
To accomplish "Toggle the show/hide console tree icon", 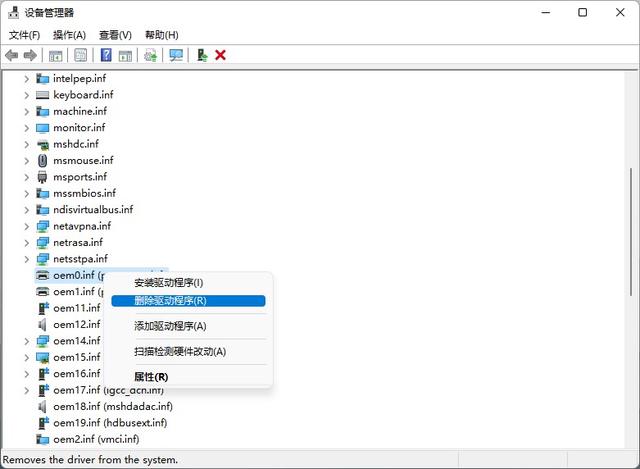I will (56, 56).
